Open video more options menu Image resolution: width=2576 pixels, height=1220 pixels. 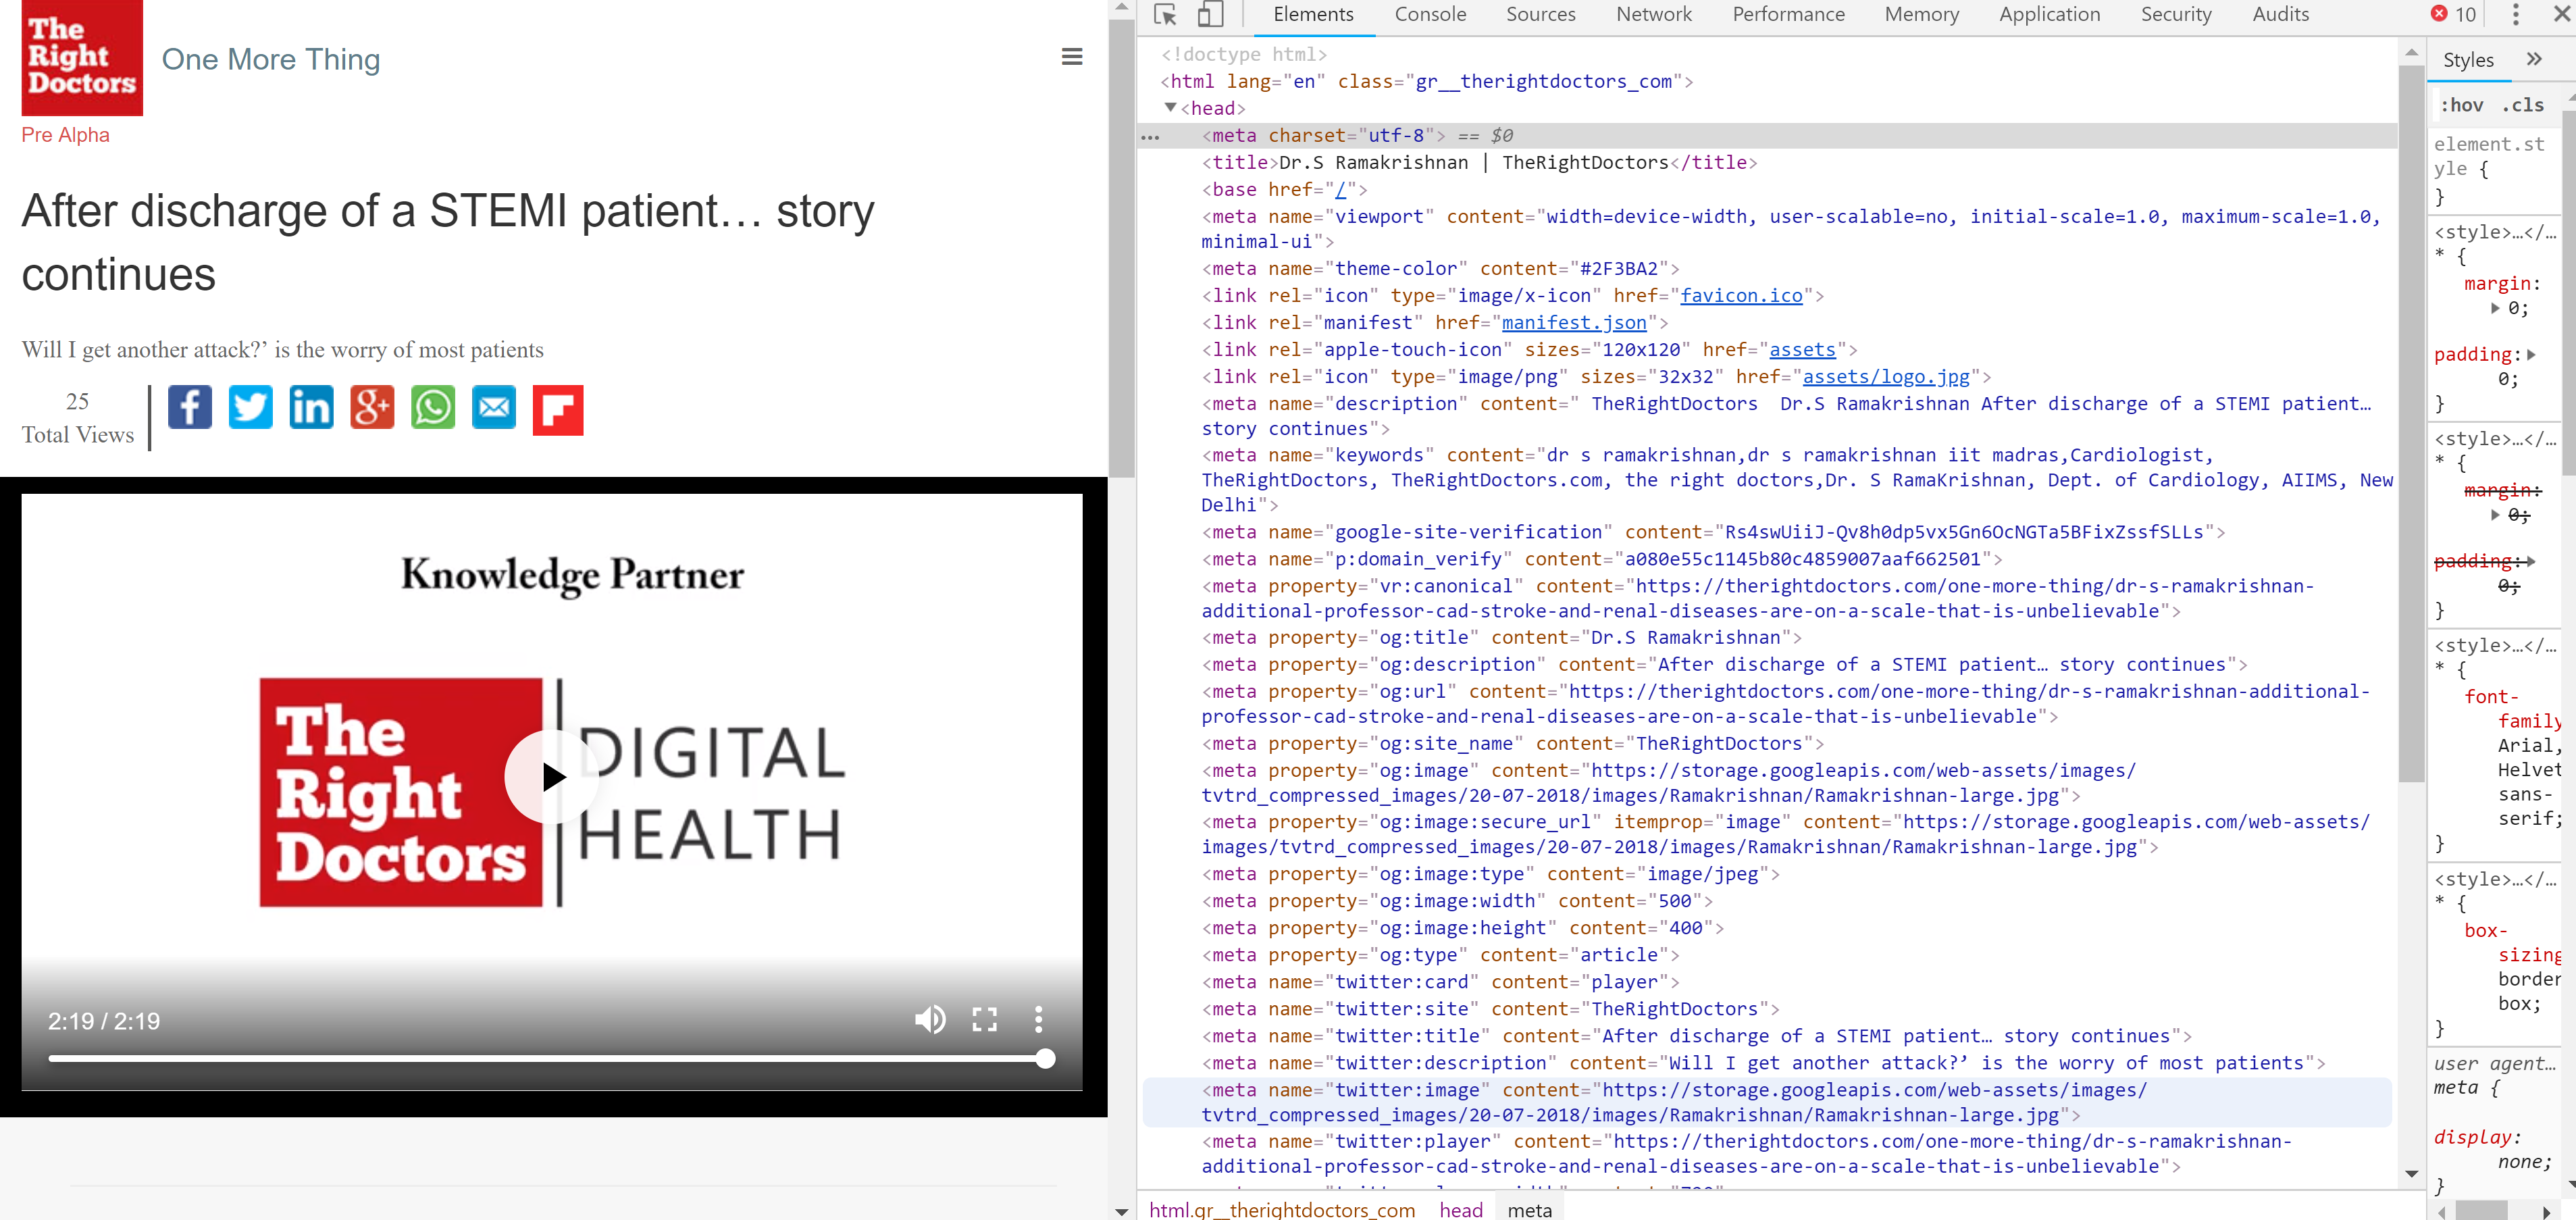[x=1038, y=1019]
